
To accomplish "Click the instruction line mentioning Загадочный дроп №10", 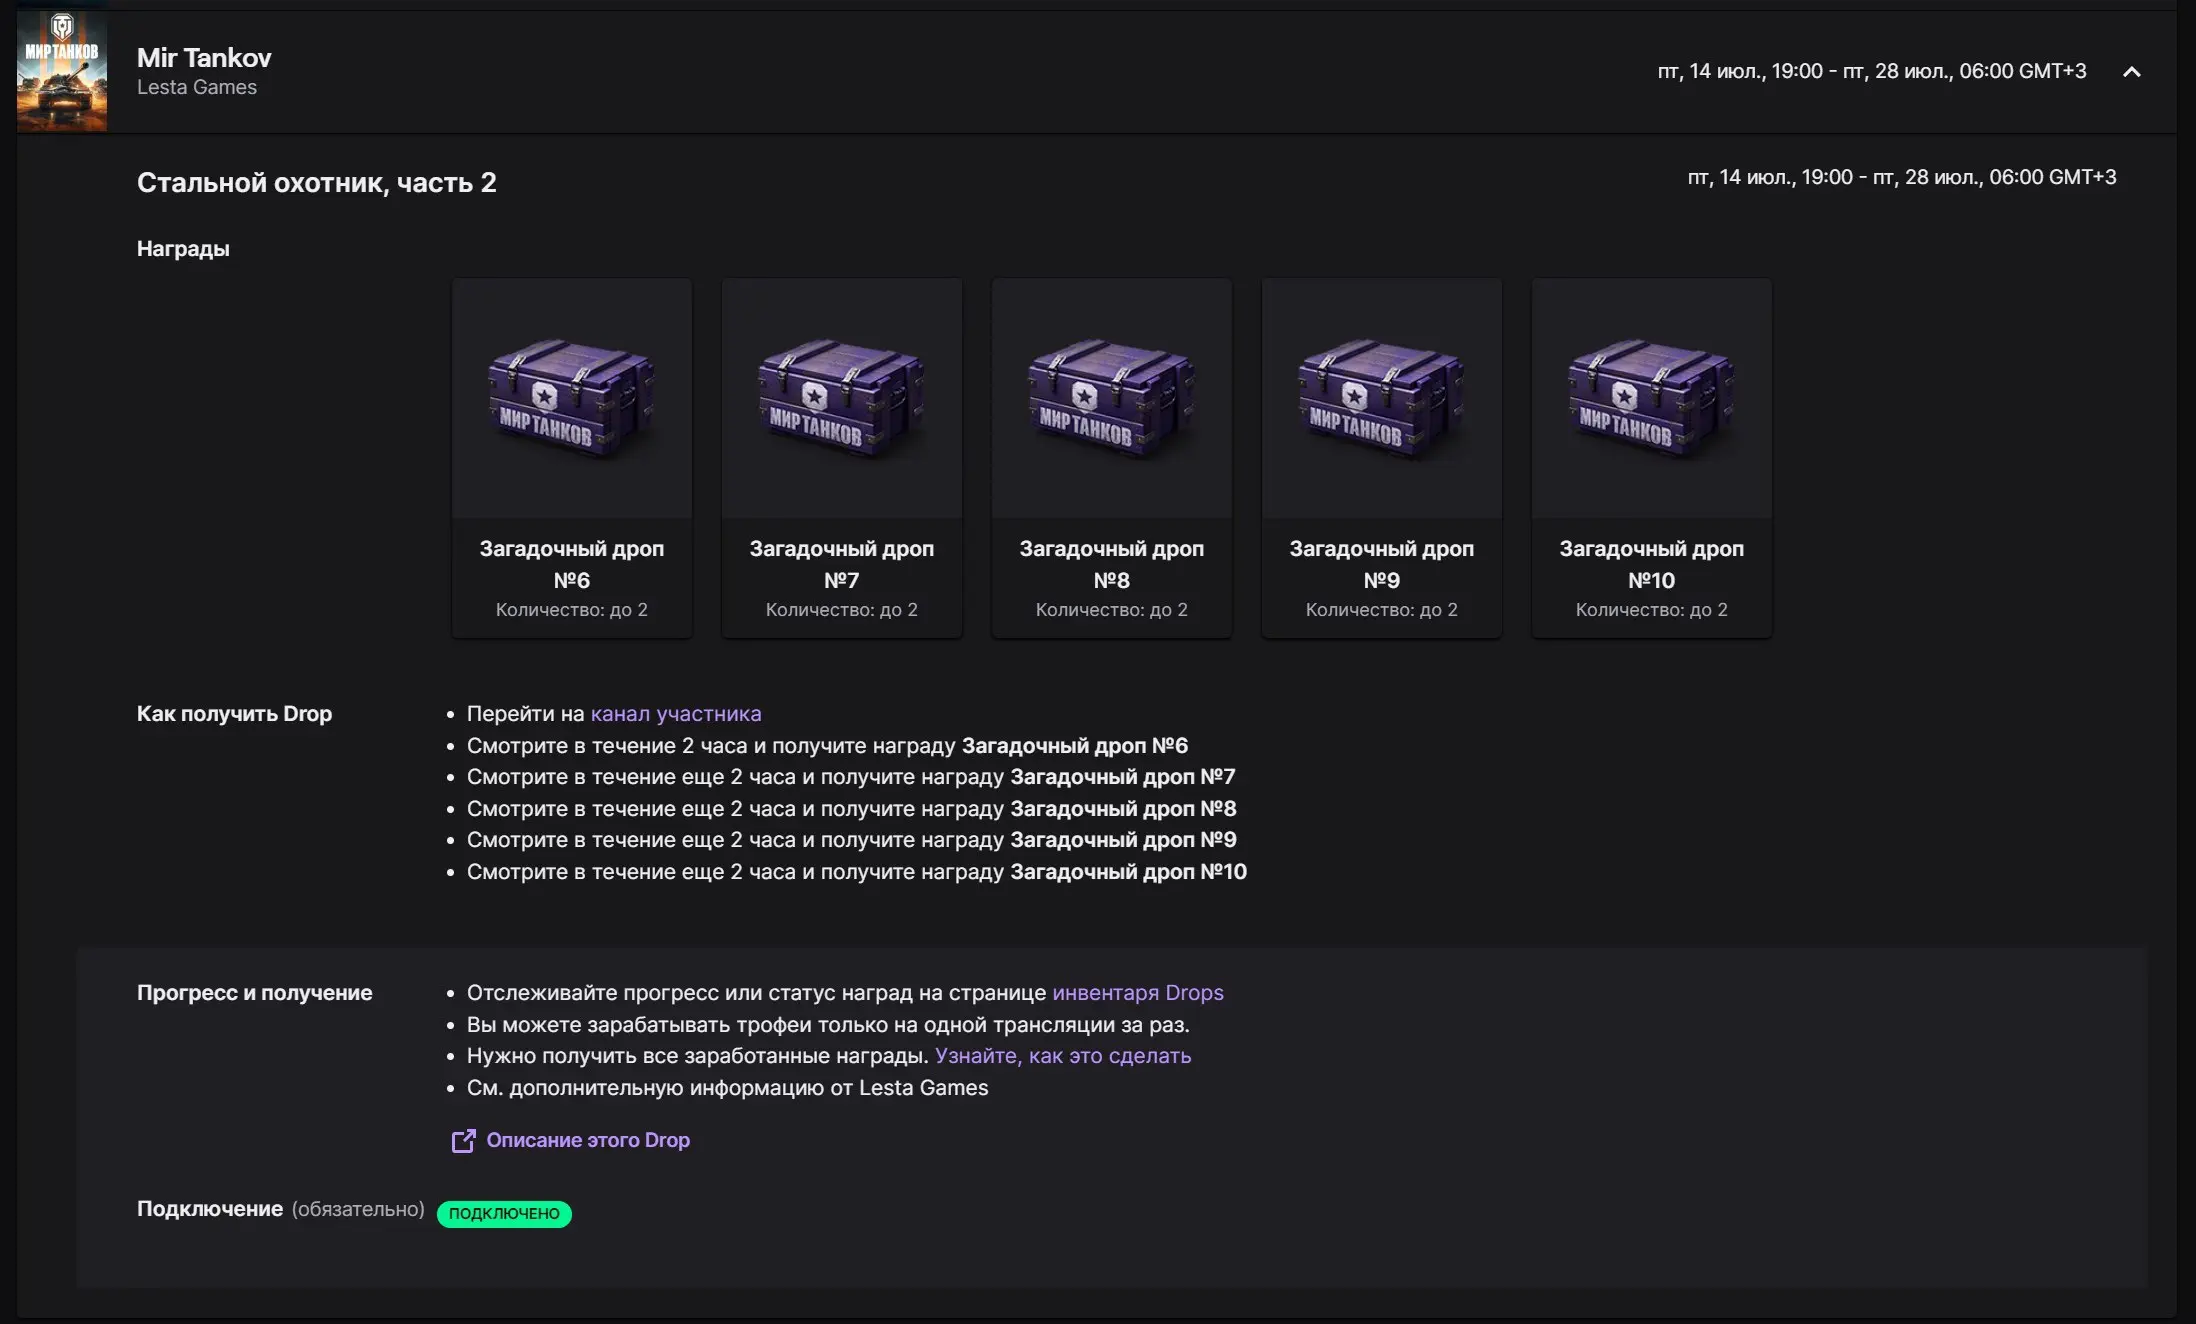I will click(857, 872).
